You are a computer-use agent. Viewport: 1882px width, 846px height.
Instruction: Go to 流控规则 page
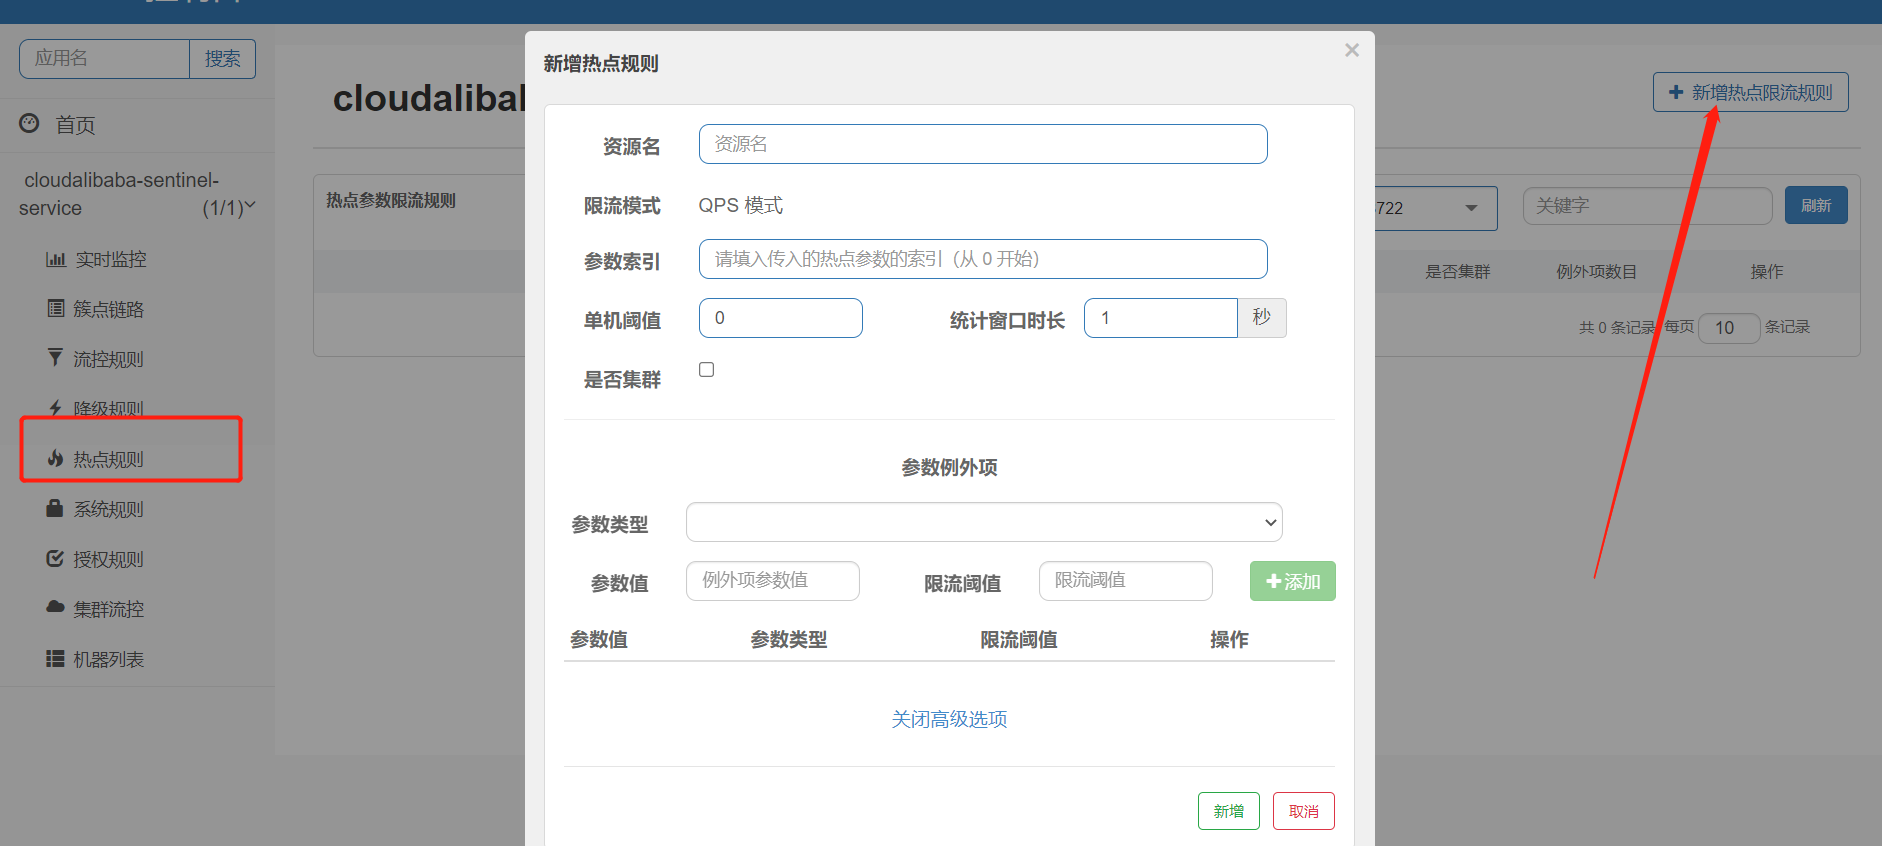(x=108, y=359)
